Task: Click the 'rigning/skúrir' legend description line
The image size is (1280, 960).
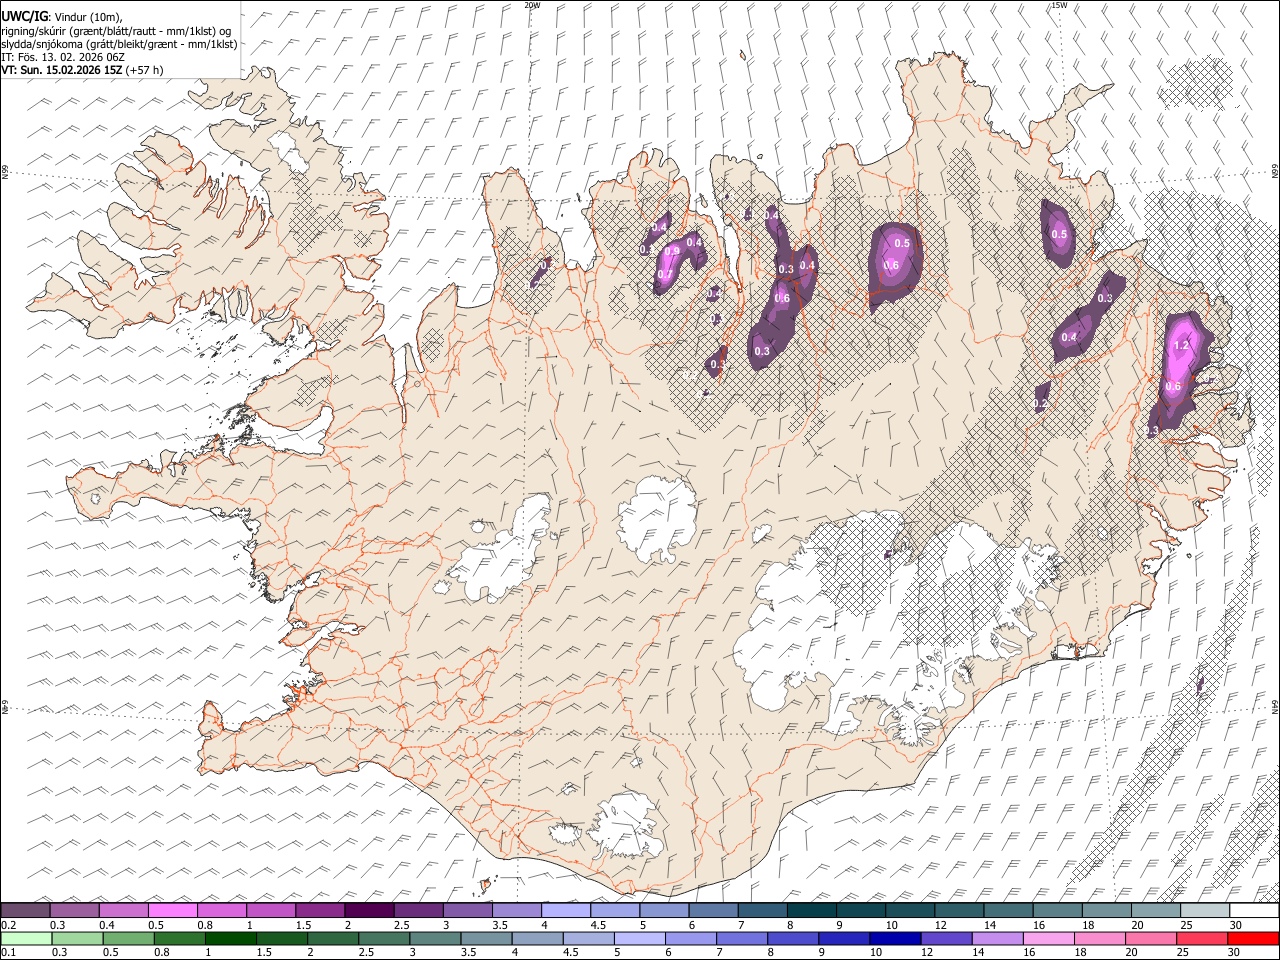Action: [x=117, y=31]
